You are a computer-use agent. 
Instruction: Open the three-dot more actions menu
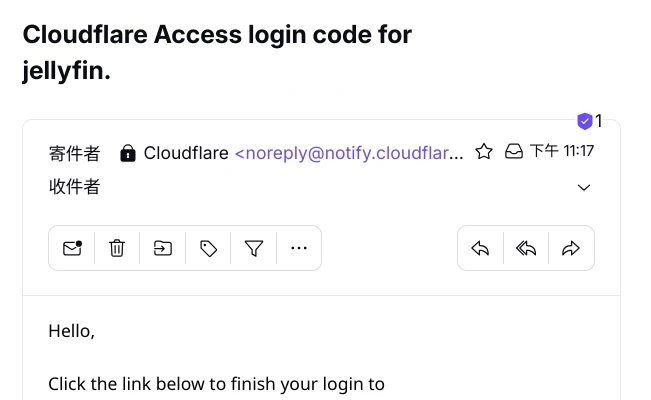coord(299,249)
